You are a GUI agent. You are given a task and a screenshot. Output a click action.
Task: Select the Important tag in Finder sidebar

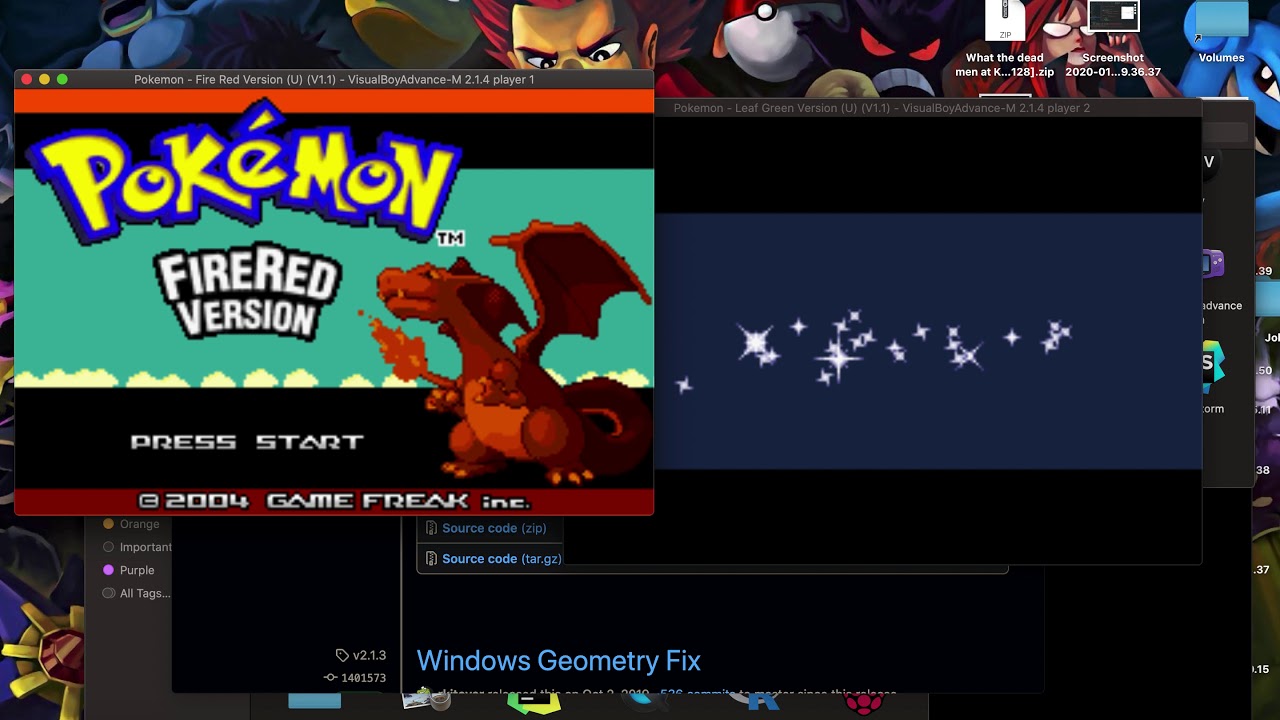[138, 547]
